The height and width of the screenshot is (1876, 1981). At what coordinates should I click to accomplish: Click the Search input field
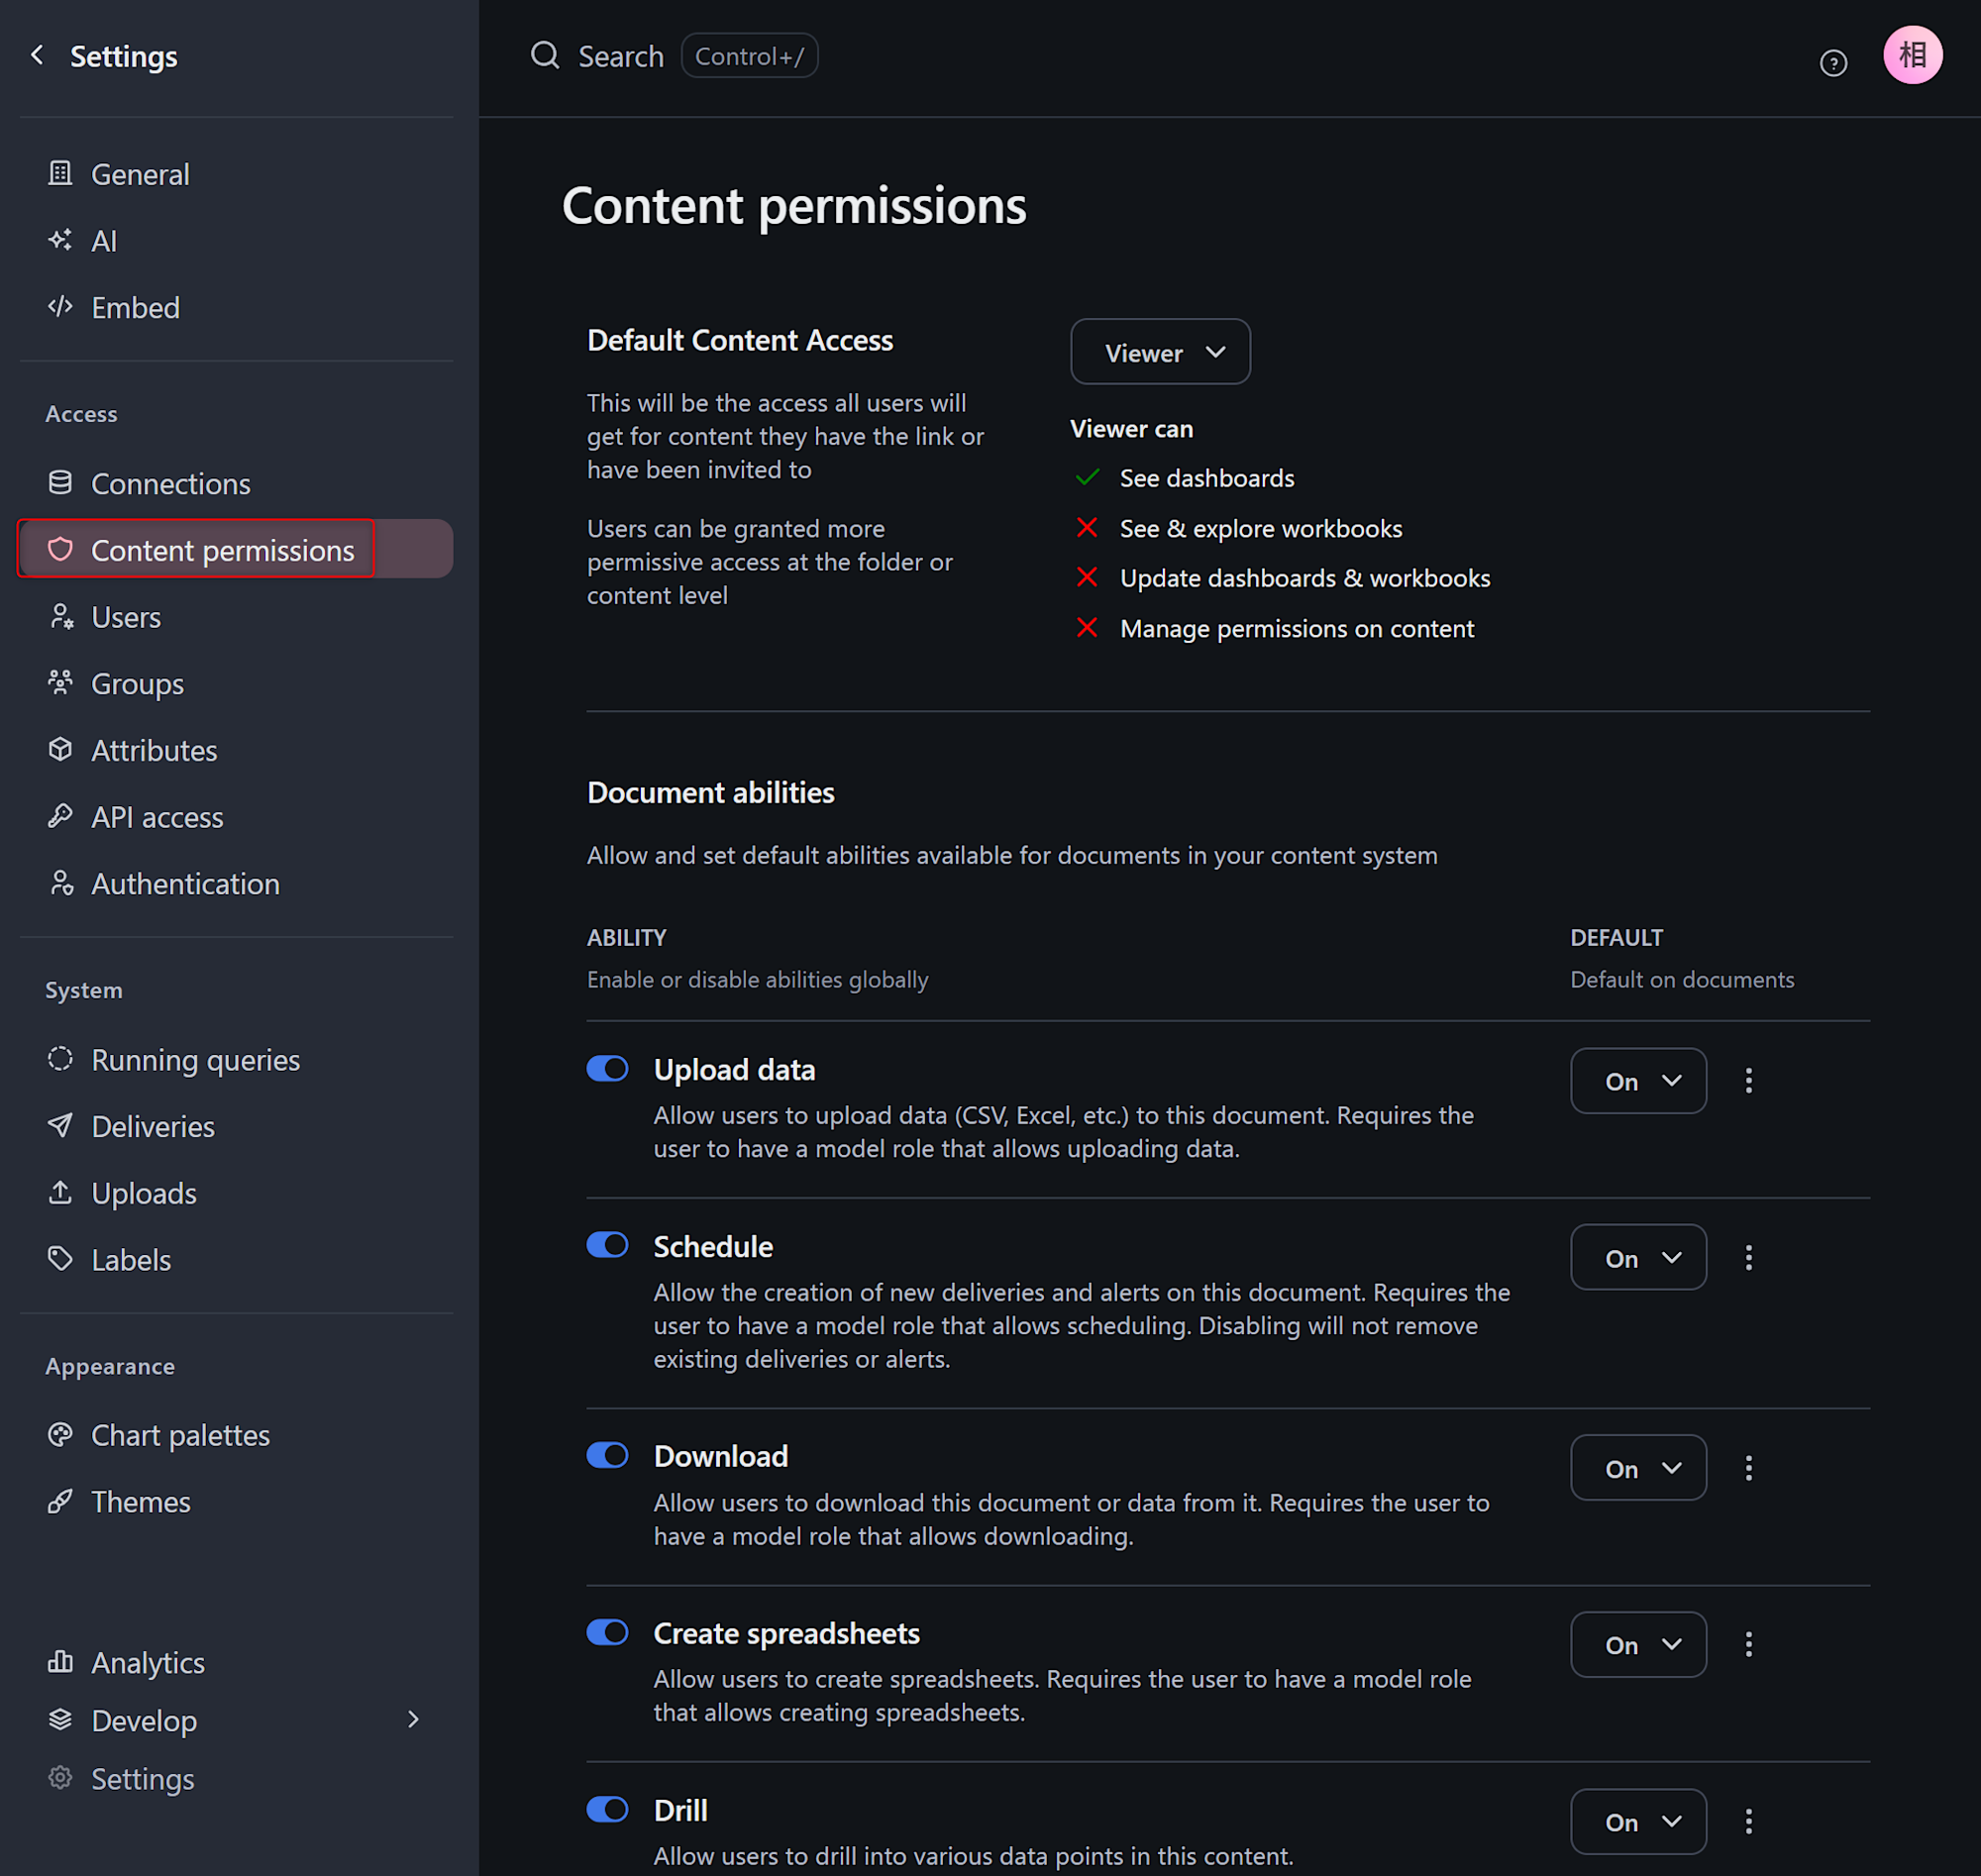point(621,56)
